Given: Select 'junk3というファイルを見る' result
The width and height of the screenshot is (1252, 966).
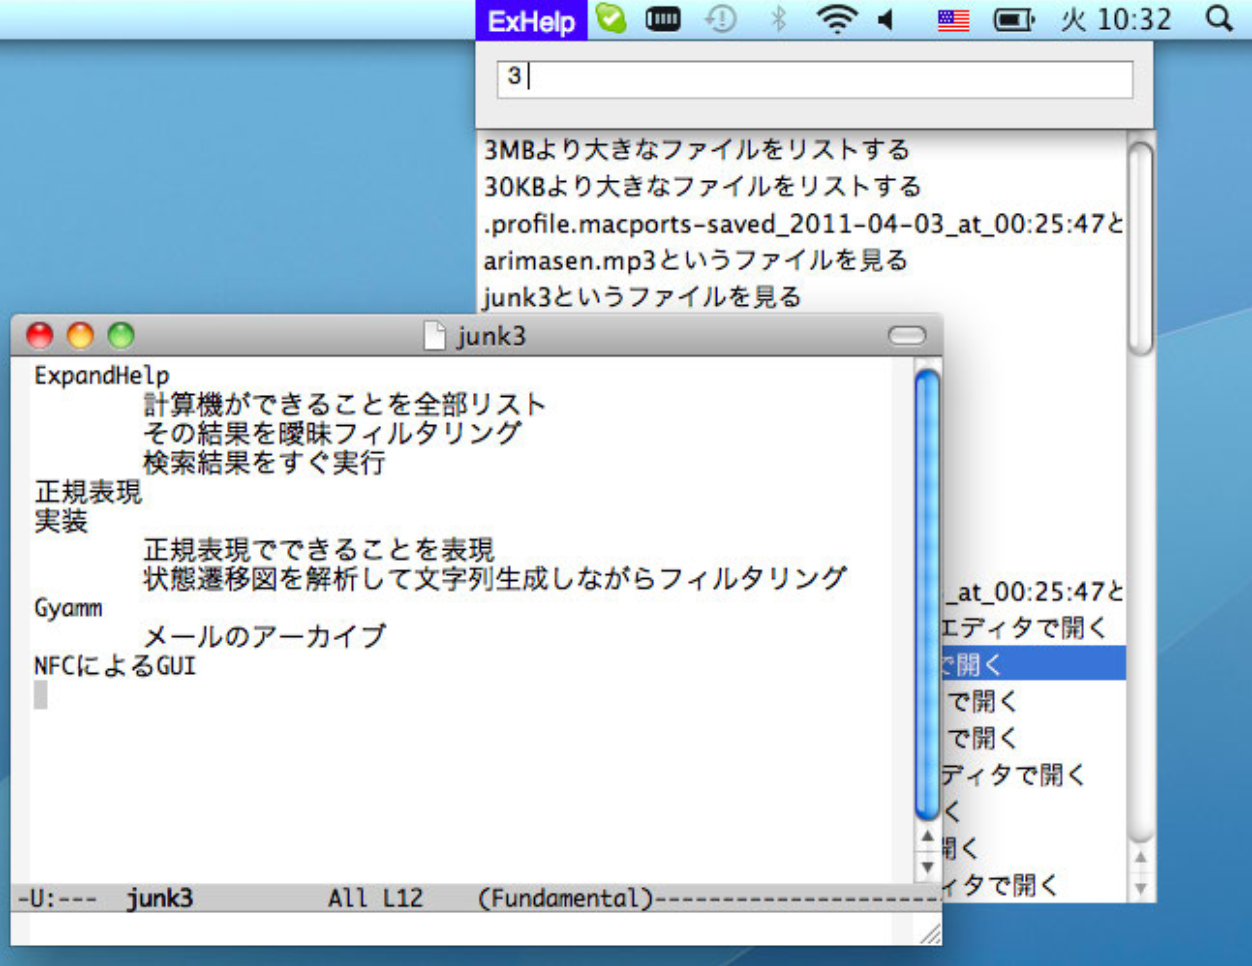Looking at the screenshot, I should click(x=642, y=297).
